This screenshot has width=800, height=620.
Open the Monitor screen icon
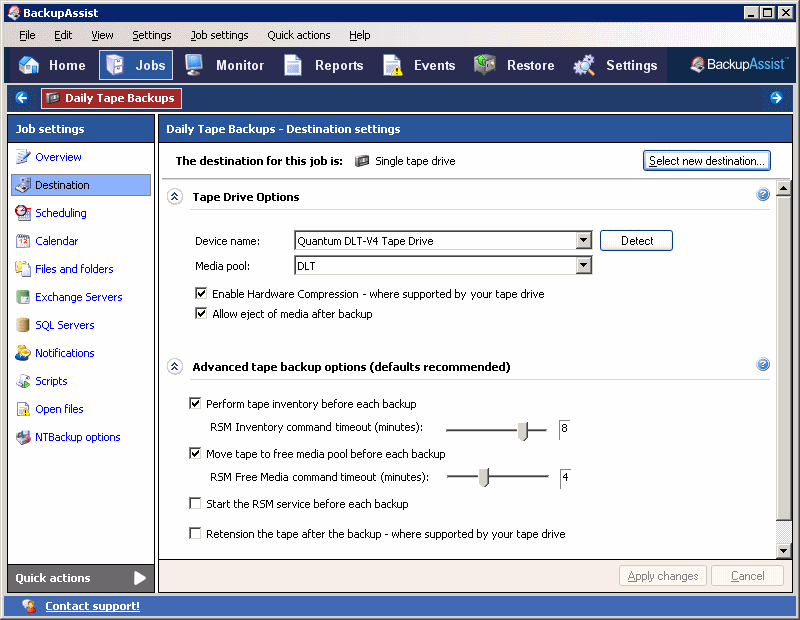[x=194, y=65]
